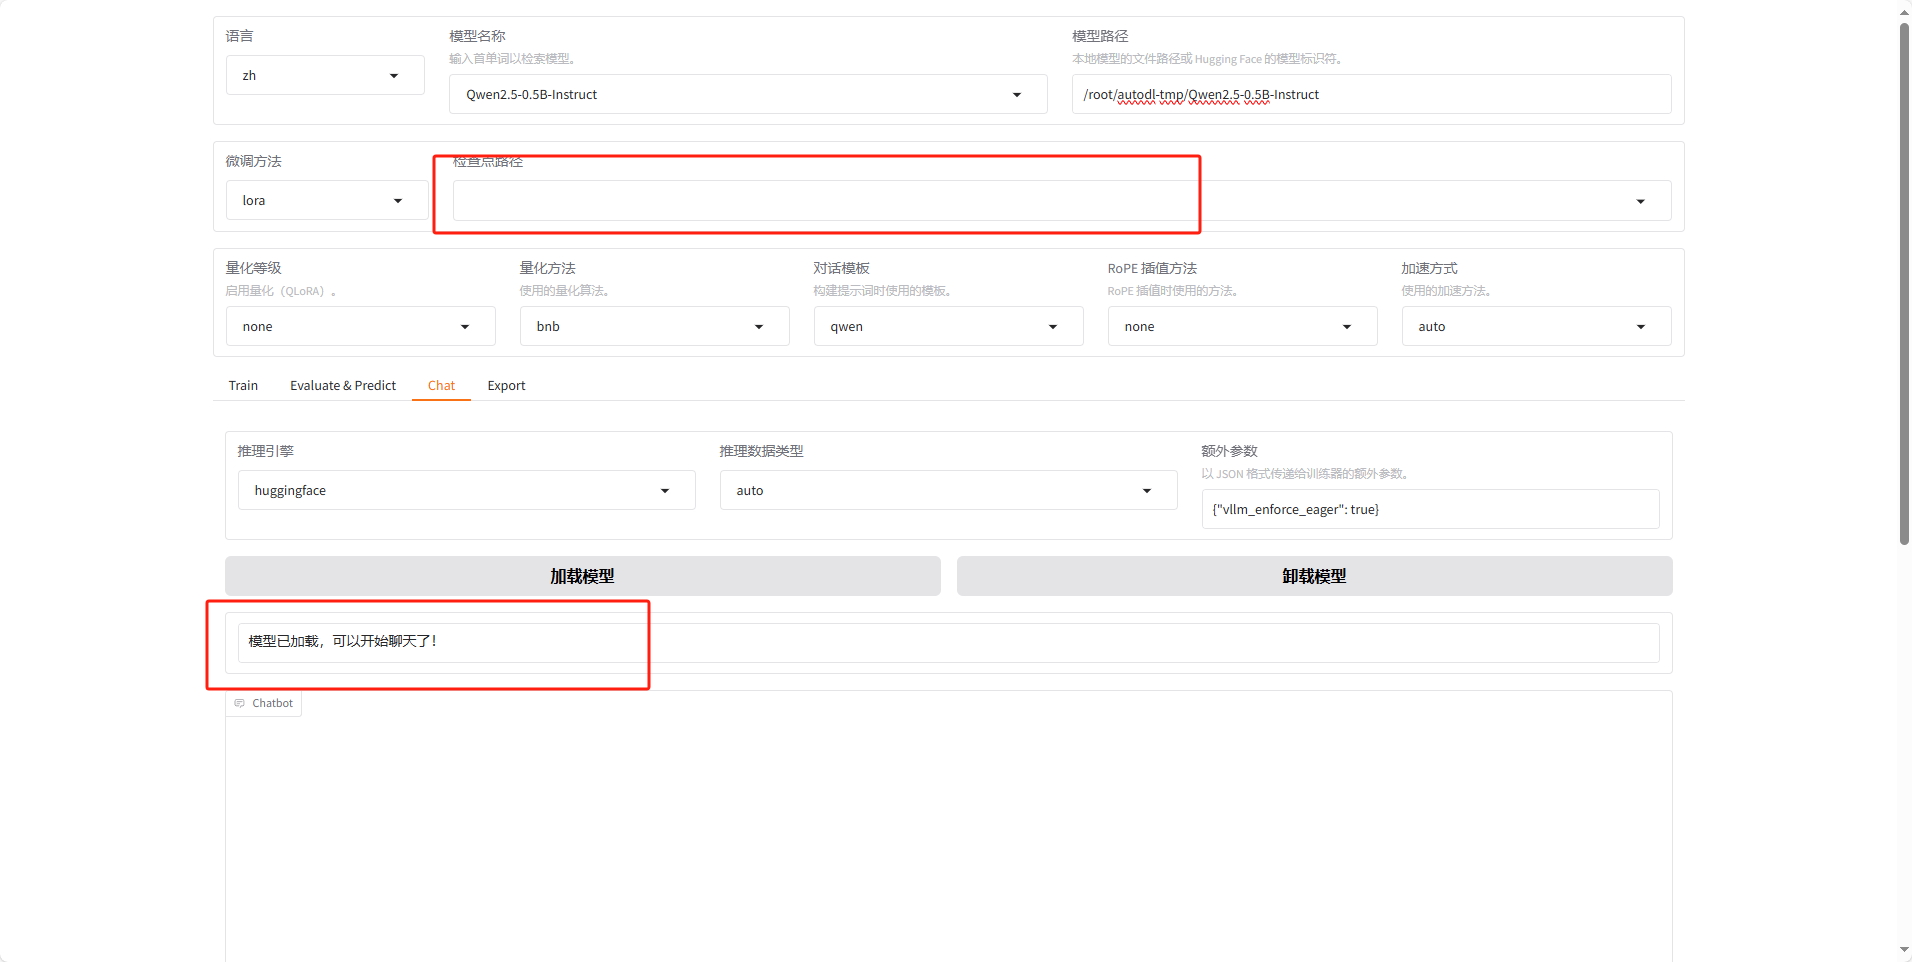Click the 加载模型 load model button
The height and width of the screenshot is (962, 1912).
582,577
